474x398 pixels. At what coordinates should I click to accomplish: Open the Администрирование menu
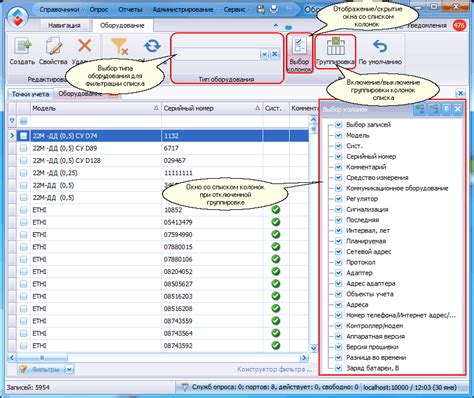pos(183,9)
